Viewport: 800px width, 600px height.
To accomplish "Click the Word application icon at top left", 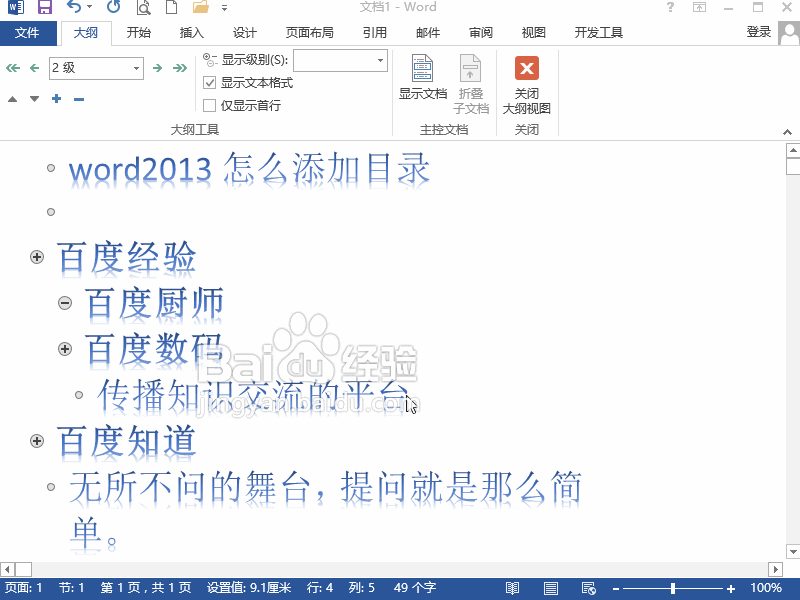I will pos(16,7).
